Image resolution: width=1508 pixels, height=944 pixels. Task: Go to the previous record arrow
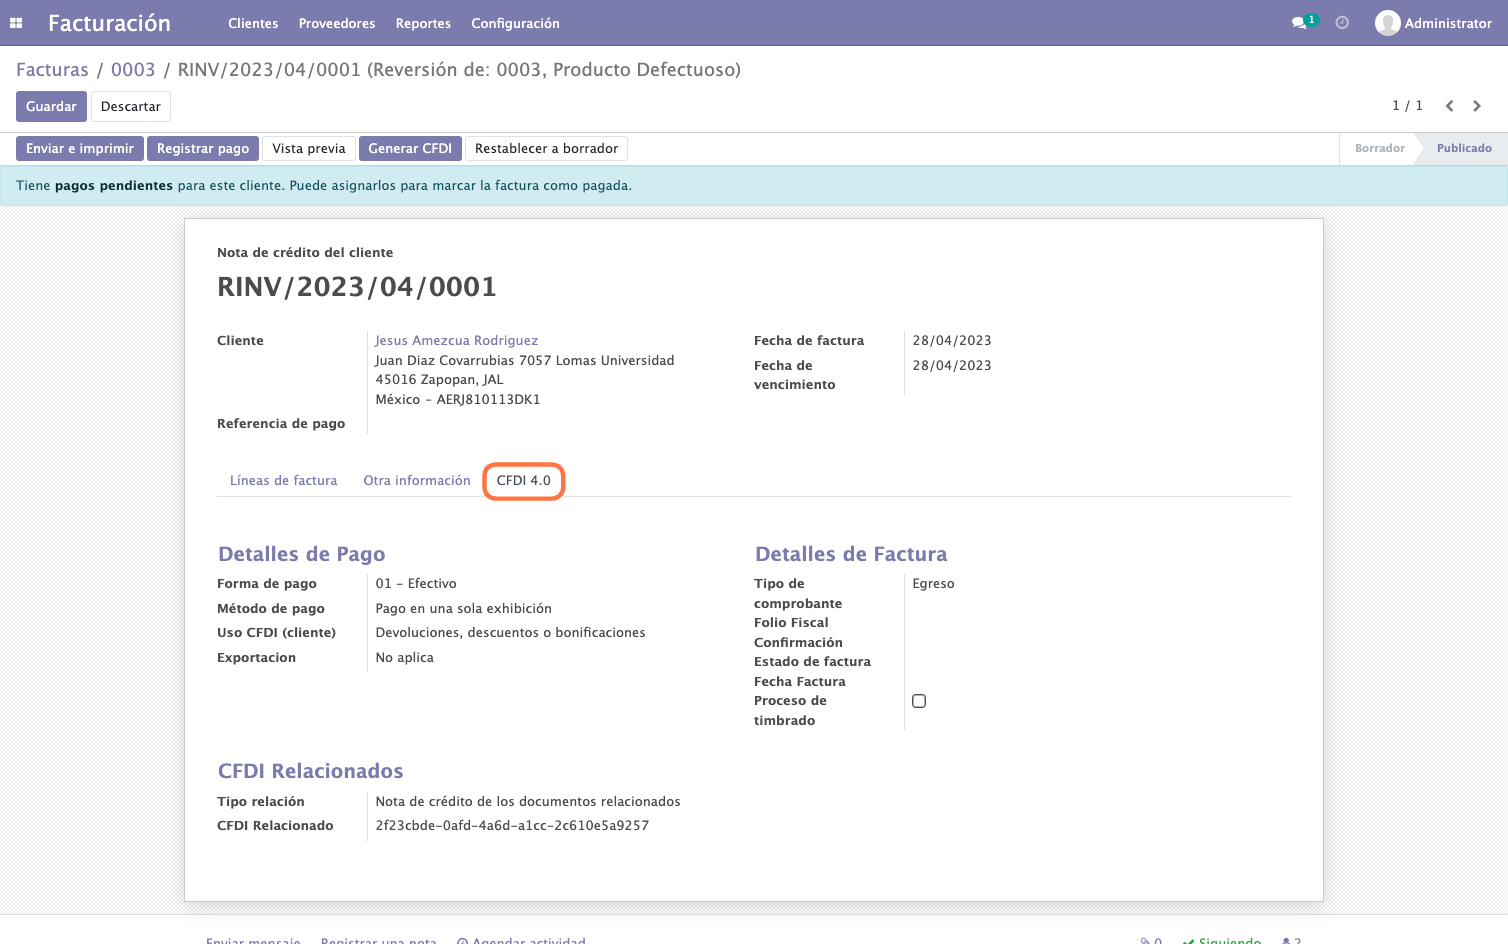pyautogui.click(x=1449, y=106)
